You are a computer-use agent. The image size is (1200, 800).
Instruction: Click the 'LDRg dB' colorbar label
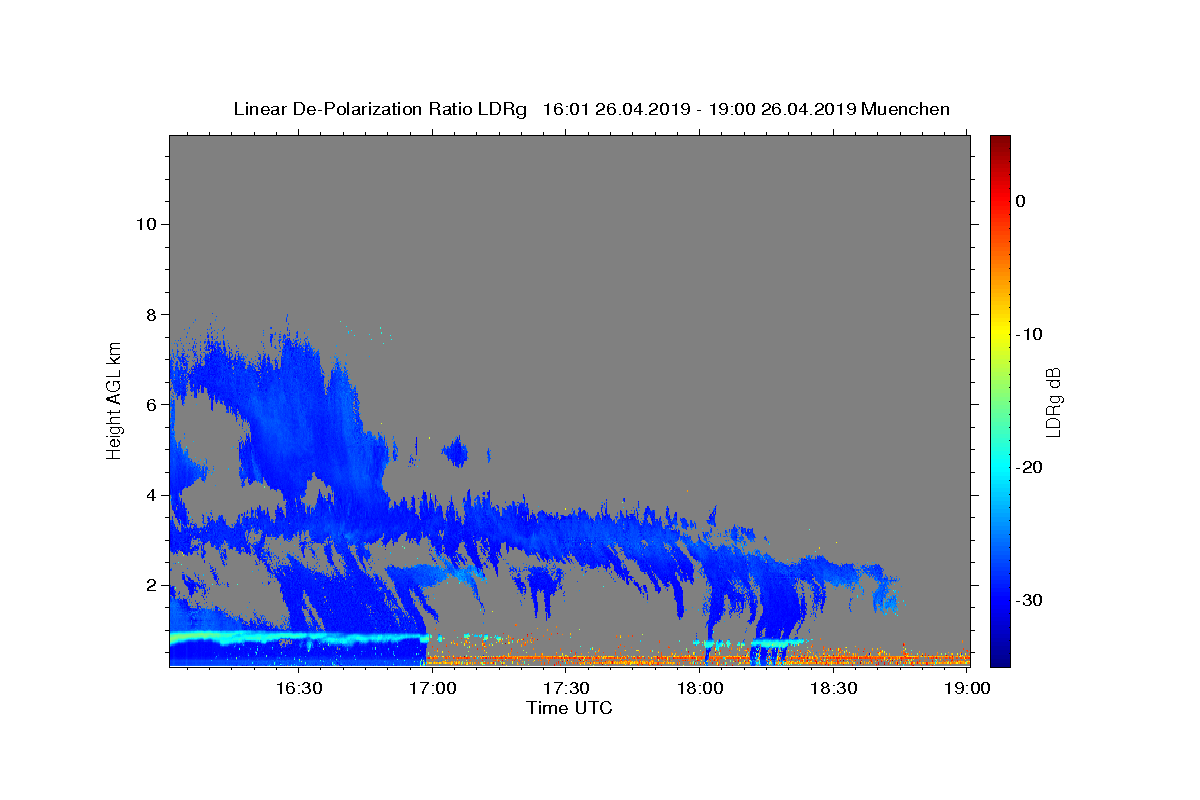tap(1053, 402)
